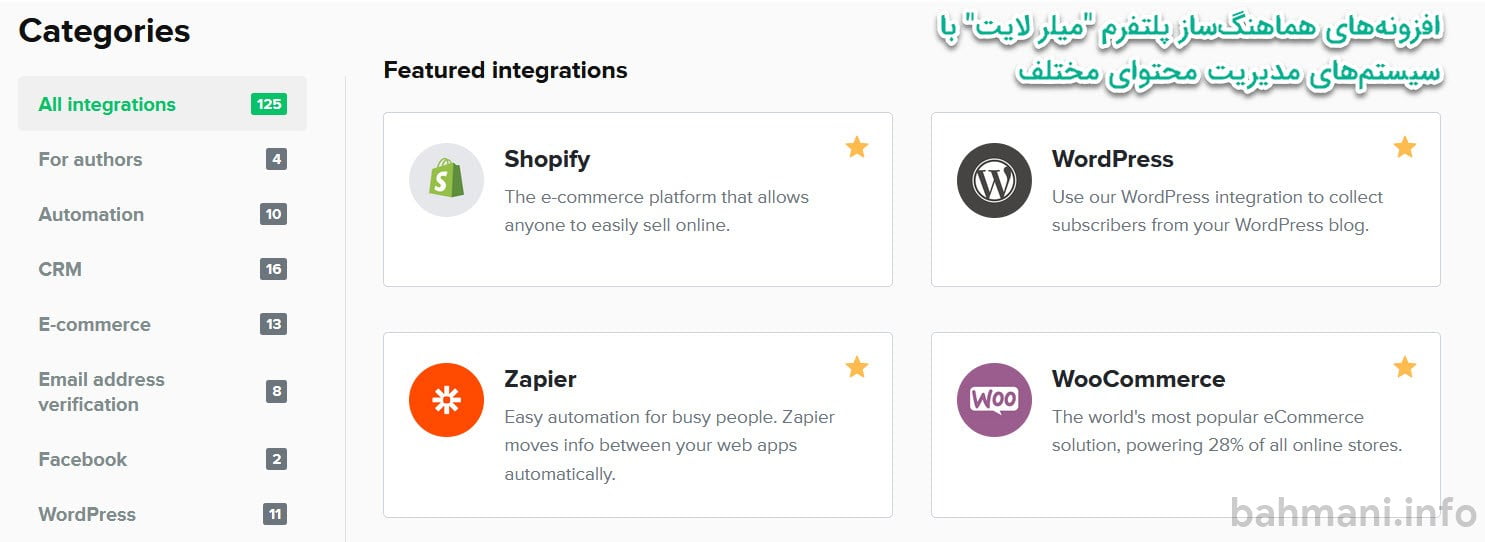Viewport: 1485px width, 542px height.
Task: Open the WordPress category in sidebar
Action: [x=87, y=514]
